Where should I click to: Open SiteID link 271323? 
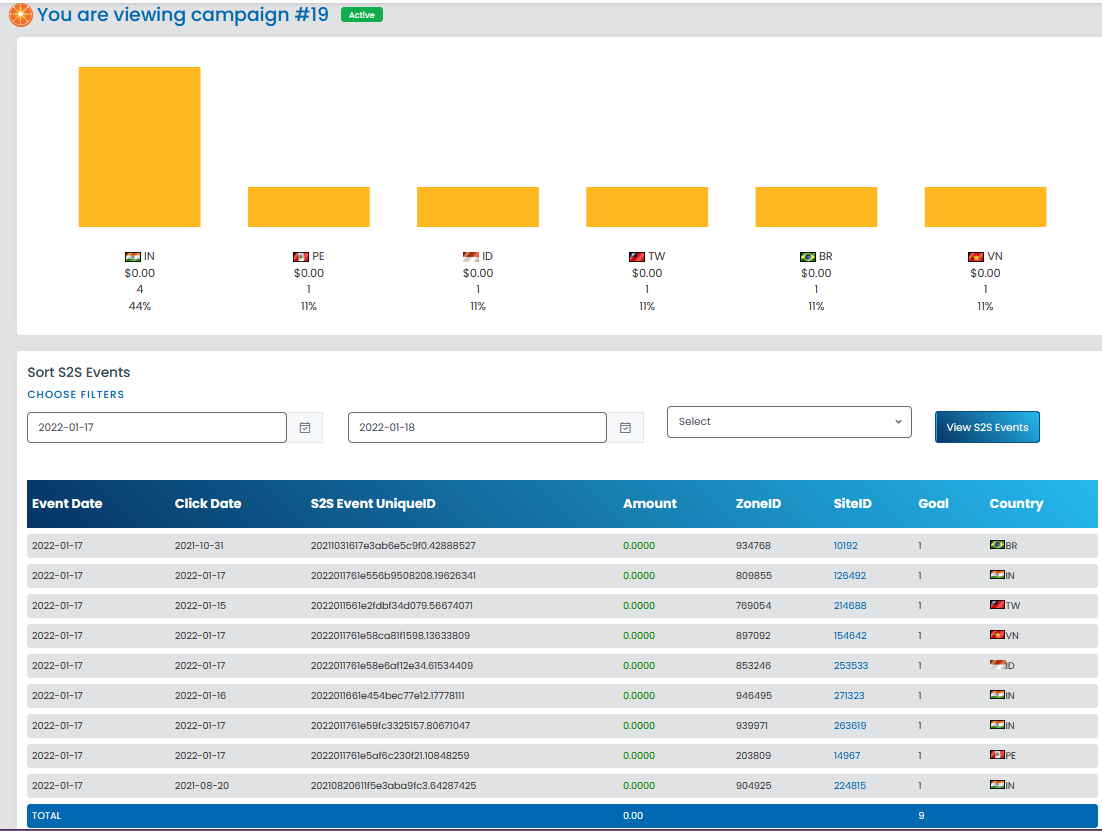tap(849, 696)
